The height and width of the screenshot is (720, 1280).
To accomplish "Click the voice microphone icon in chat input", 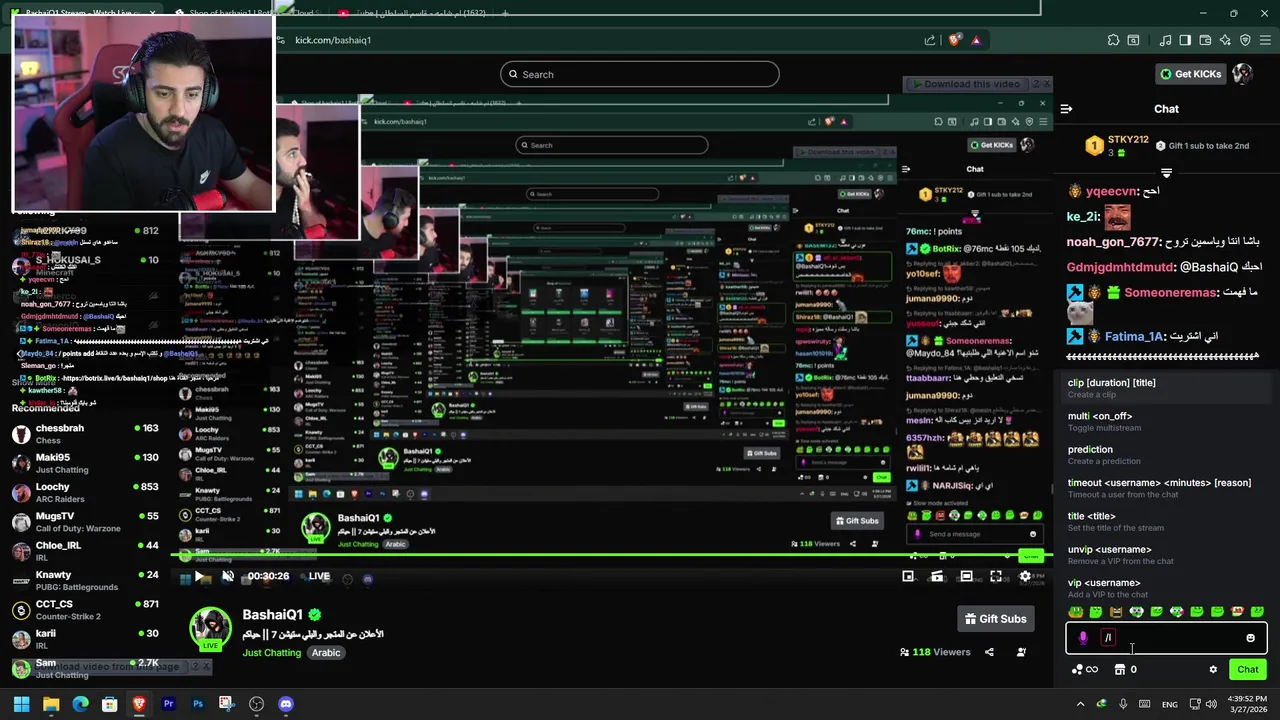I will [x=1083, y=637].
